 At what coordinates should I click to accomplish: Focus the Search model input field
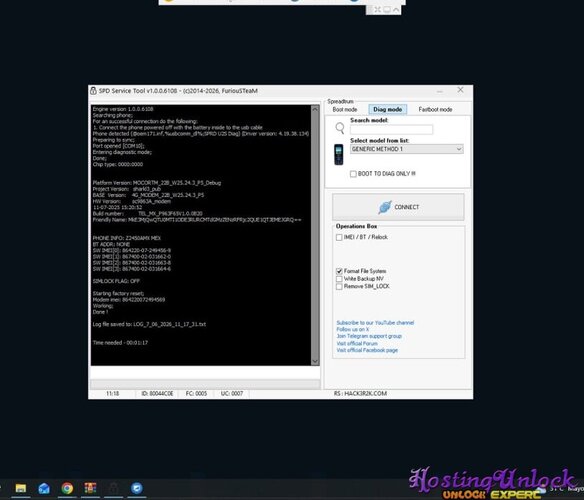coord(391,130)
